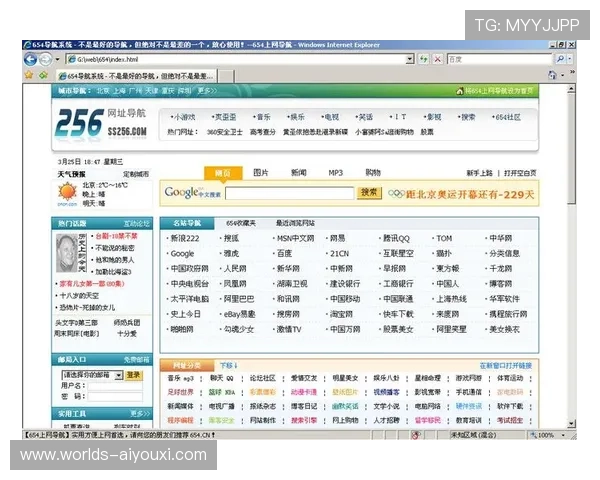This screenshot has height=480, width=600.
Task: Select the 网页 search tab
Action: 223,173
